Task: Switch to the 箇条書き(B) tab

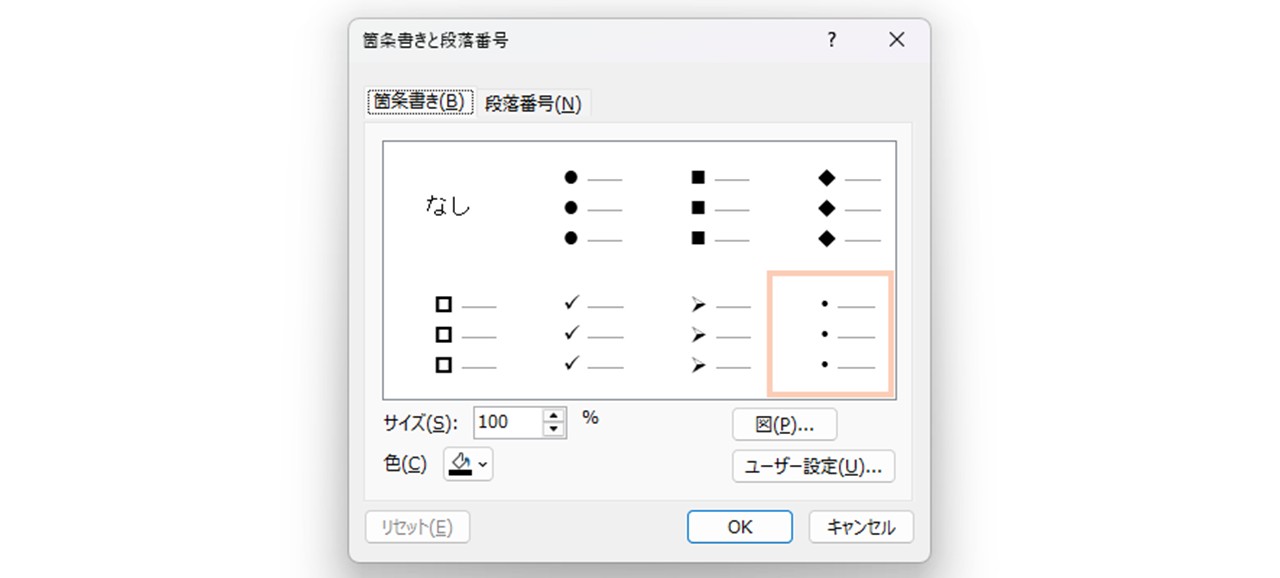Action: pos(420,101)
